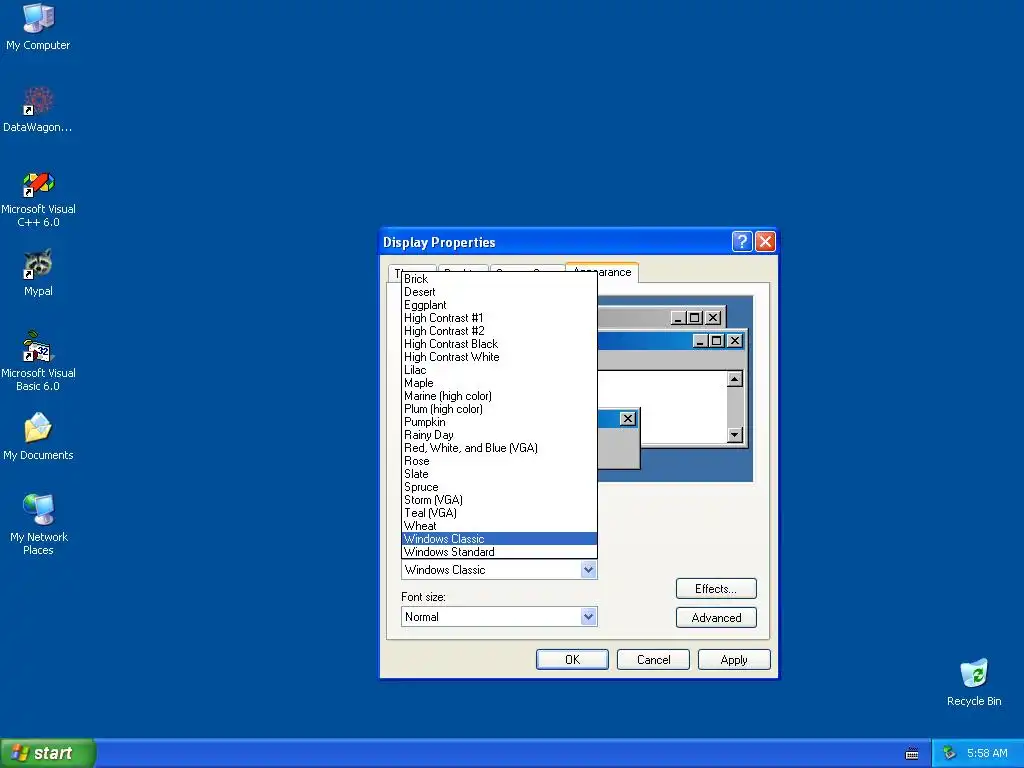The width and height of the screenshot is (1024, 768).
Task: Choose Eggplant color scheme
Action: pos(499,305)
